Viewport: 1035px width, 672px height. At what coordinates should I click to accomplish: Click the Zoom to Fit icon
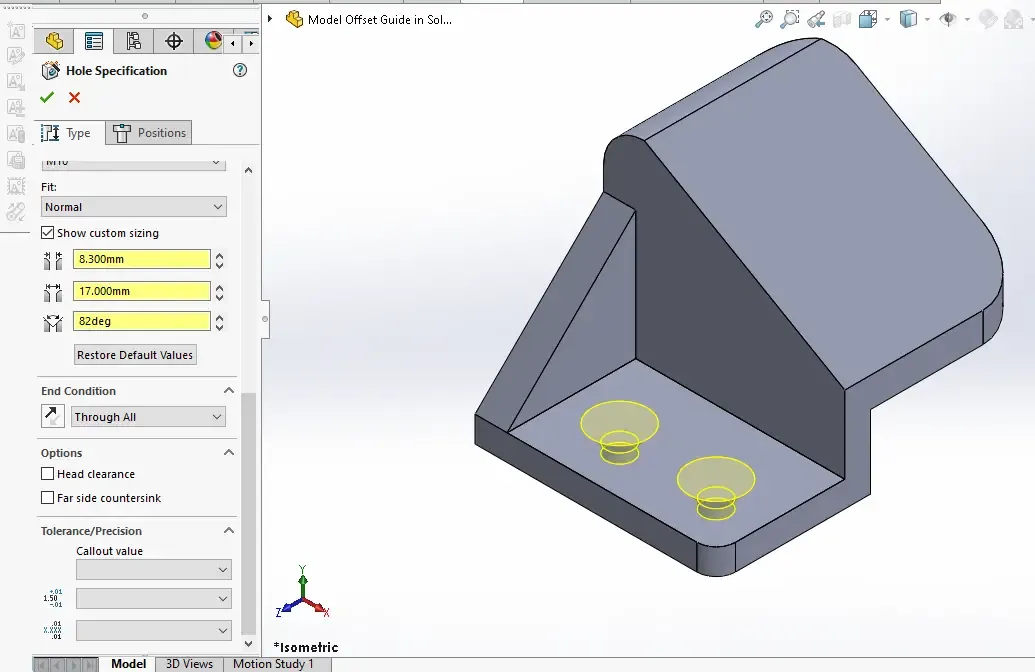763,19
